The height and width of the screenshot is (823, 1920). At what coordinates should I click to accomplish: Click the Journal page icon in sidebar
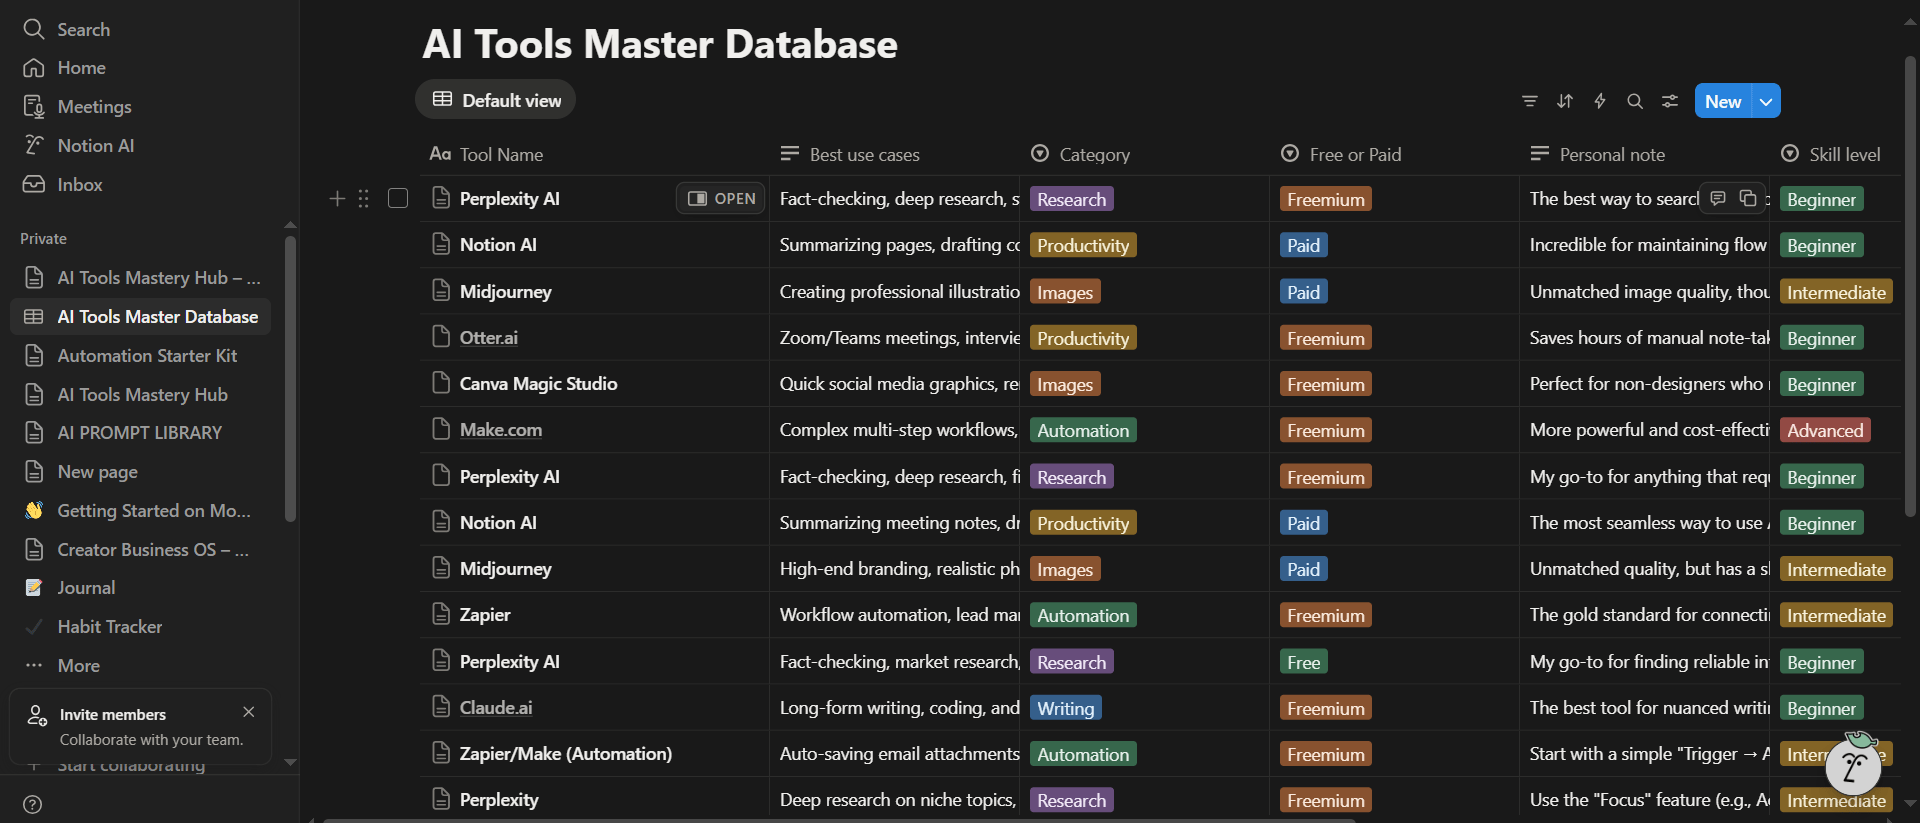(34, 588)
